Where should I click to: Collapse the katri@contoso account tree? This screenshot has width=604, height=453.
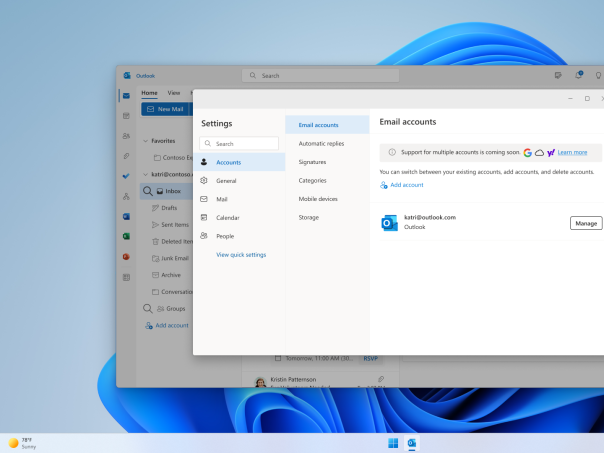point(146,174)
